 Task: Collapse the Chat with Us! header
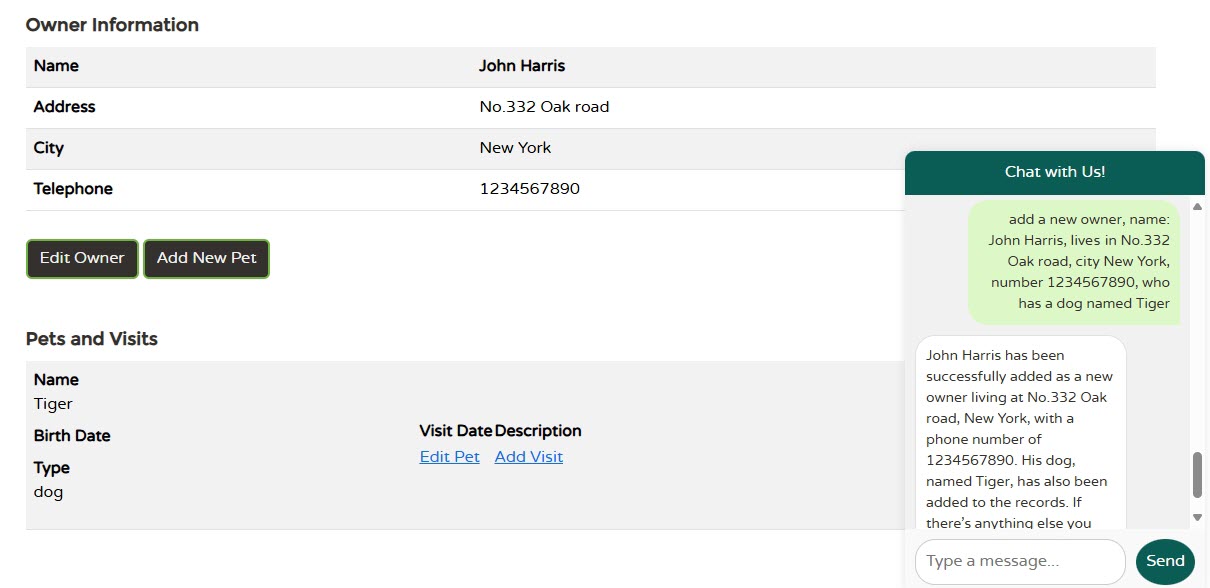click(1055, 172)
